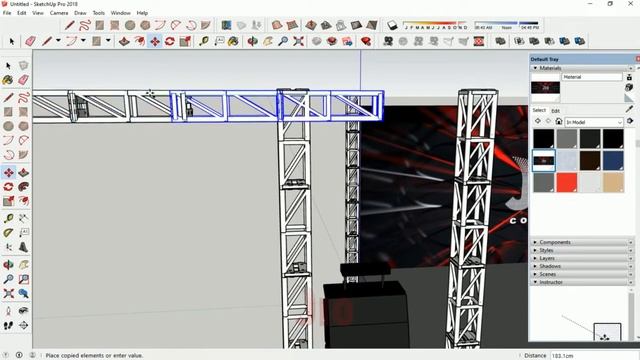This screenshot has width=640, height=360.
Task: Open the File menu
Action: 7,13
